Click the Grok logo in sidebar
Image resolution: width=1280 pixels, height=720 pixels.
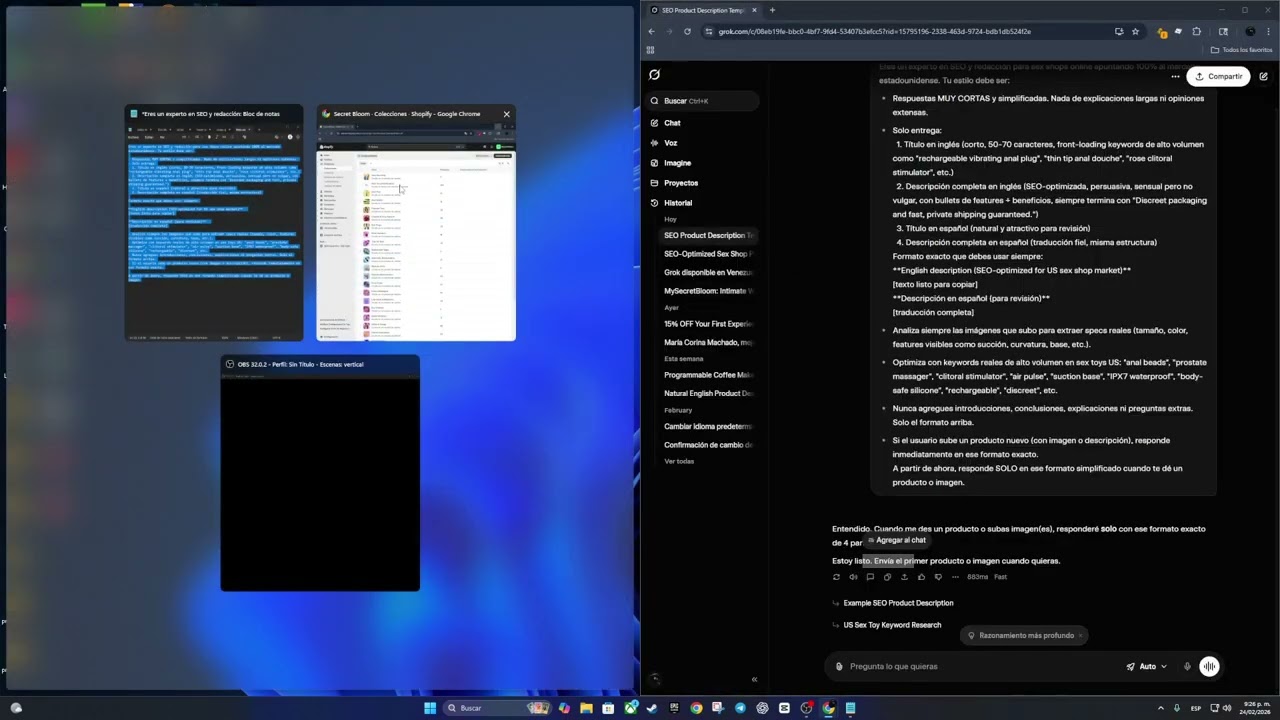click(x=654, y=75)
